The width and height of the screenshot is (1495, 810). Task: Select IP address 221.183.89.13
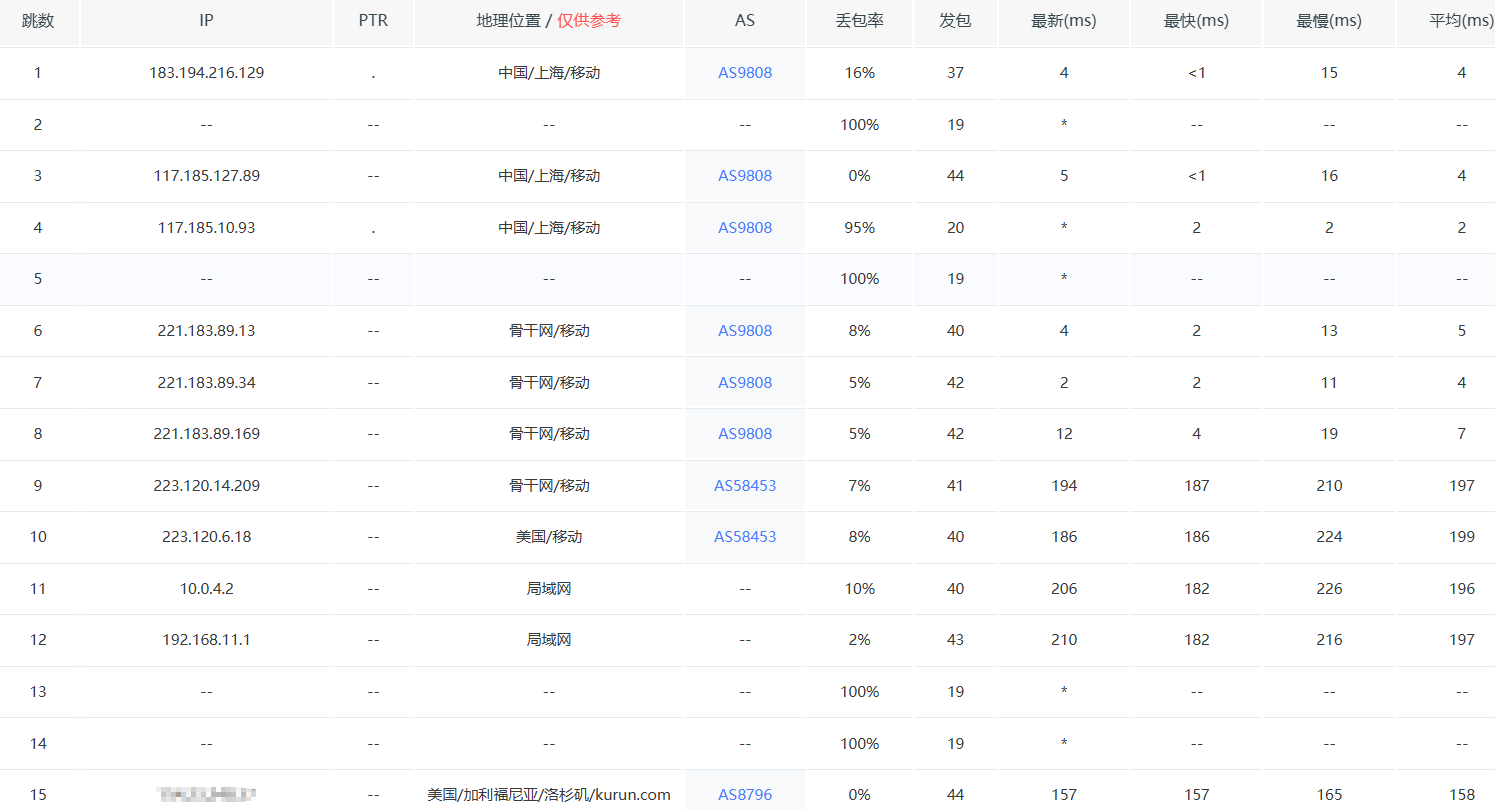pyautogui.click(x=207, y=331)
